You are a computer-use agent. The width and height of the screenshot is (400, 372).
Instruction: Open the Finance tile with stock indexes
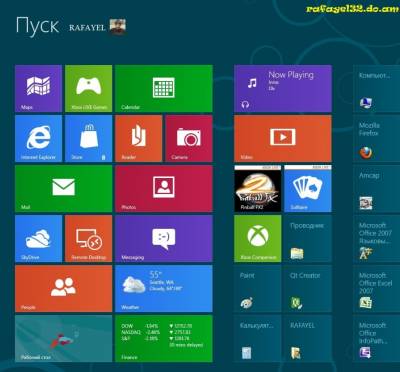(x=164, y=339)
